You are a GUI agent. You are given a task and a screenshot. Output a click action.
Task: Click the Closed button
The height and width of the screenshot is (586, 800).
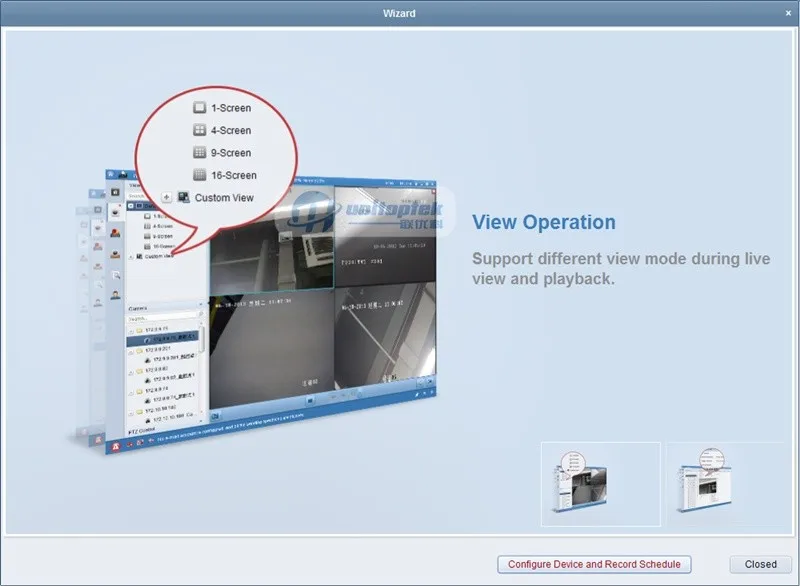tap(760, 564)
